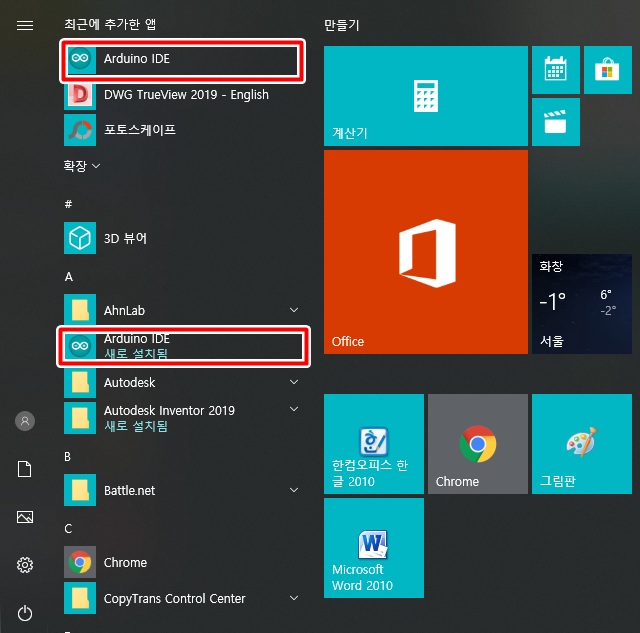Open Microsoft Word 2010 tile
The height and width of the screenshot is (633, 640).
tap(374, 548)
